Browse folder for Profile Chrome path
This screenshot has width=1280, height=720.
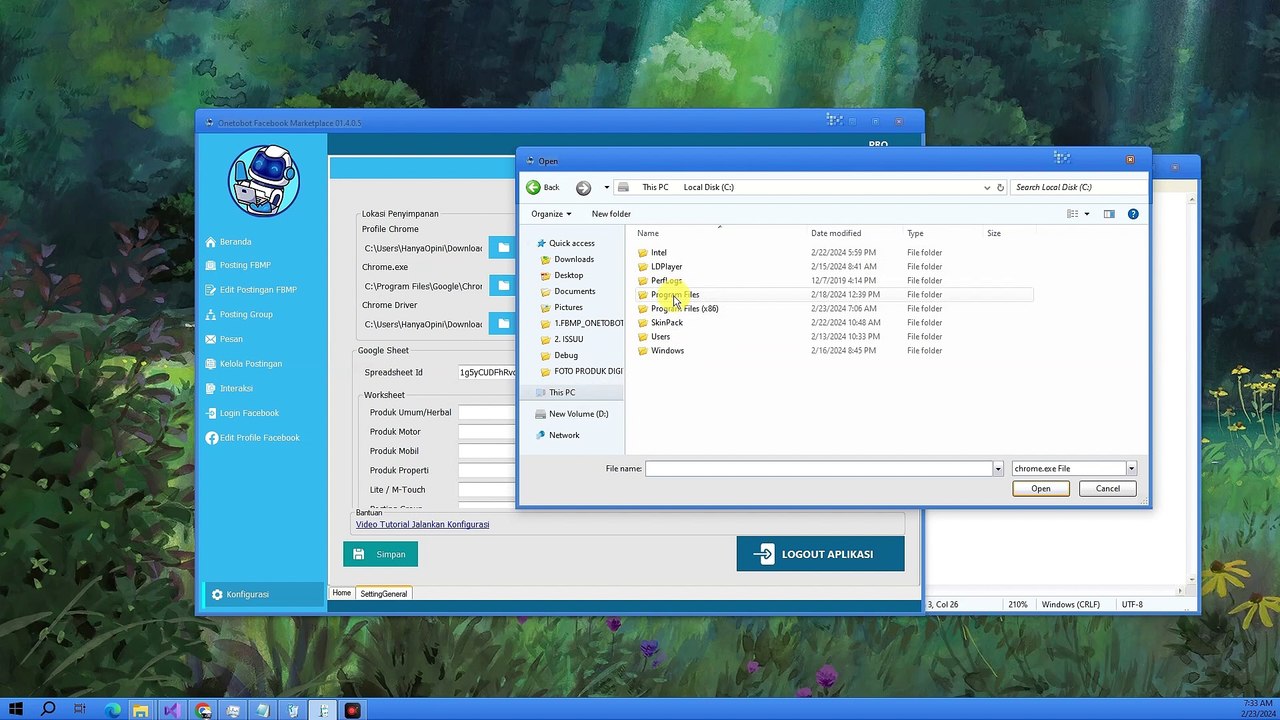503,248
